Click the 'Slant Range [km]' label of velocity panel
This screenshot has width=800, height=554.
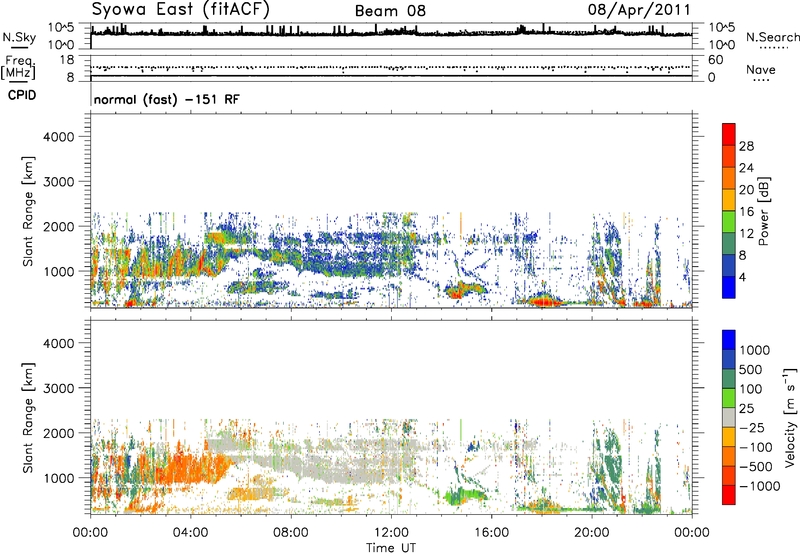(28, 417)
